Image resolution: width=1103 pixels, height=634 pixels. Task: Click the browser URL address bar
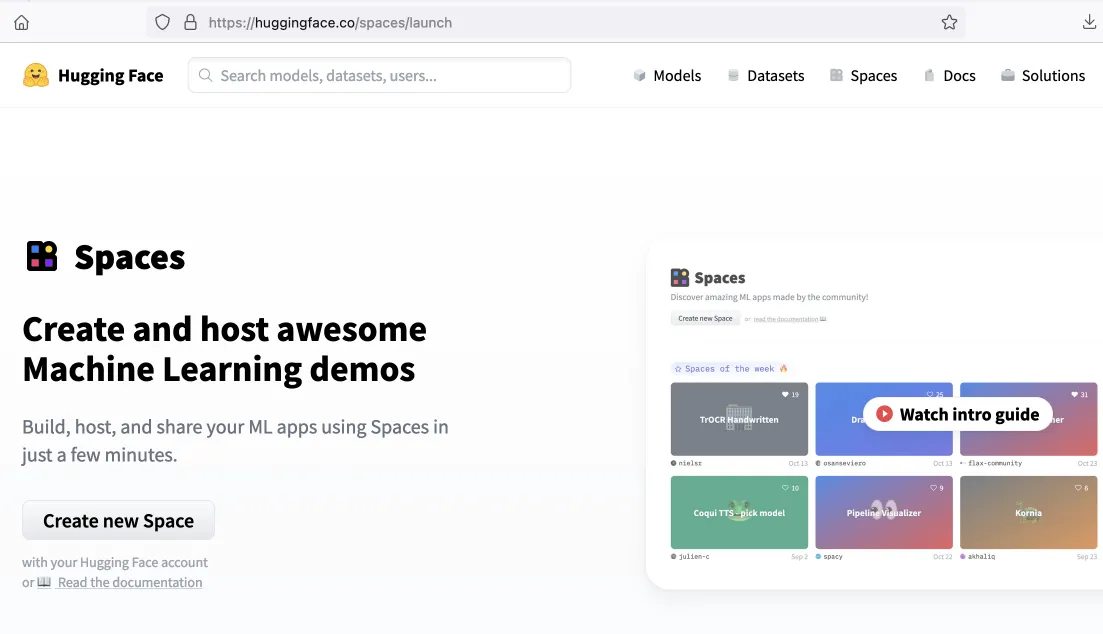[x=560, y=22]
